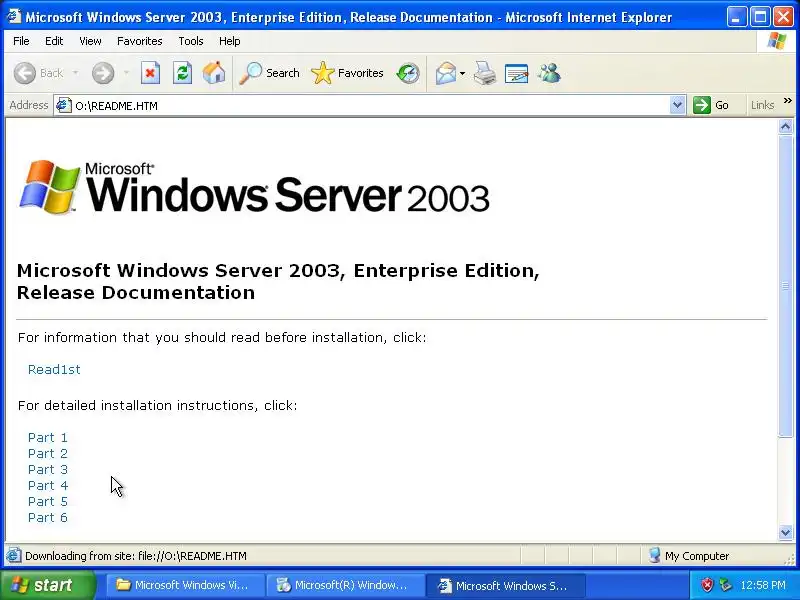Click the Back navigation arrow icon
800x600 pixels.
[x=24, y=73]
